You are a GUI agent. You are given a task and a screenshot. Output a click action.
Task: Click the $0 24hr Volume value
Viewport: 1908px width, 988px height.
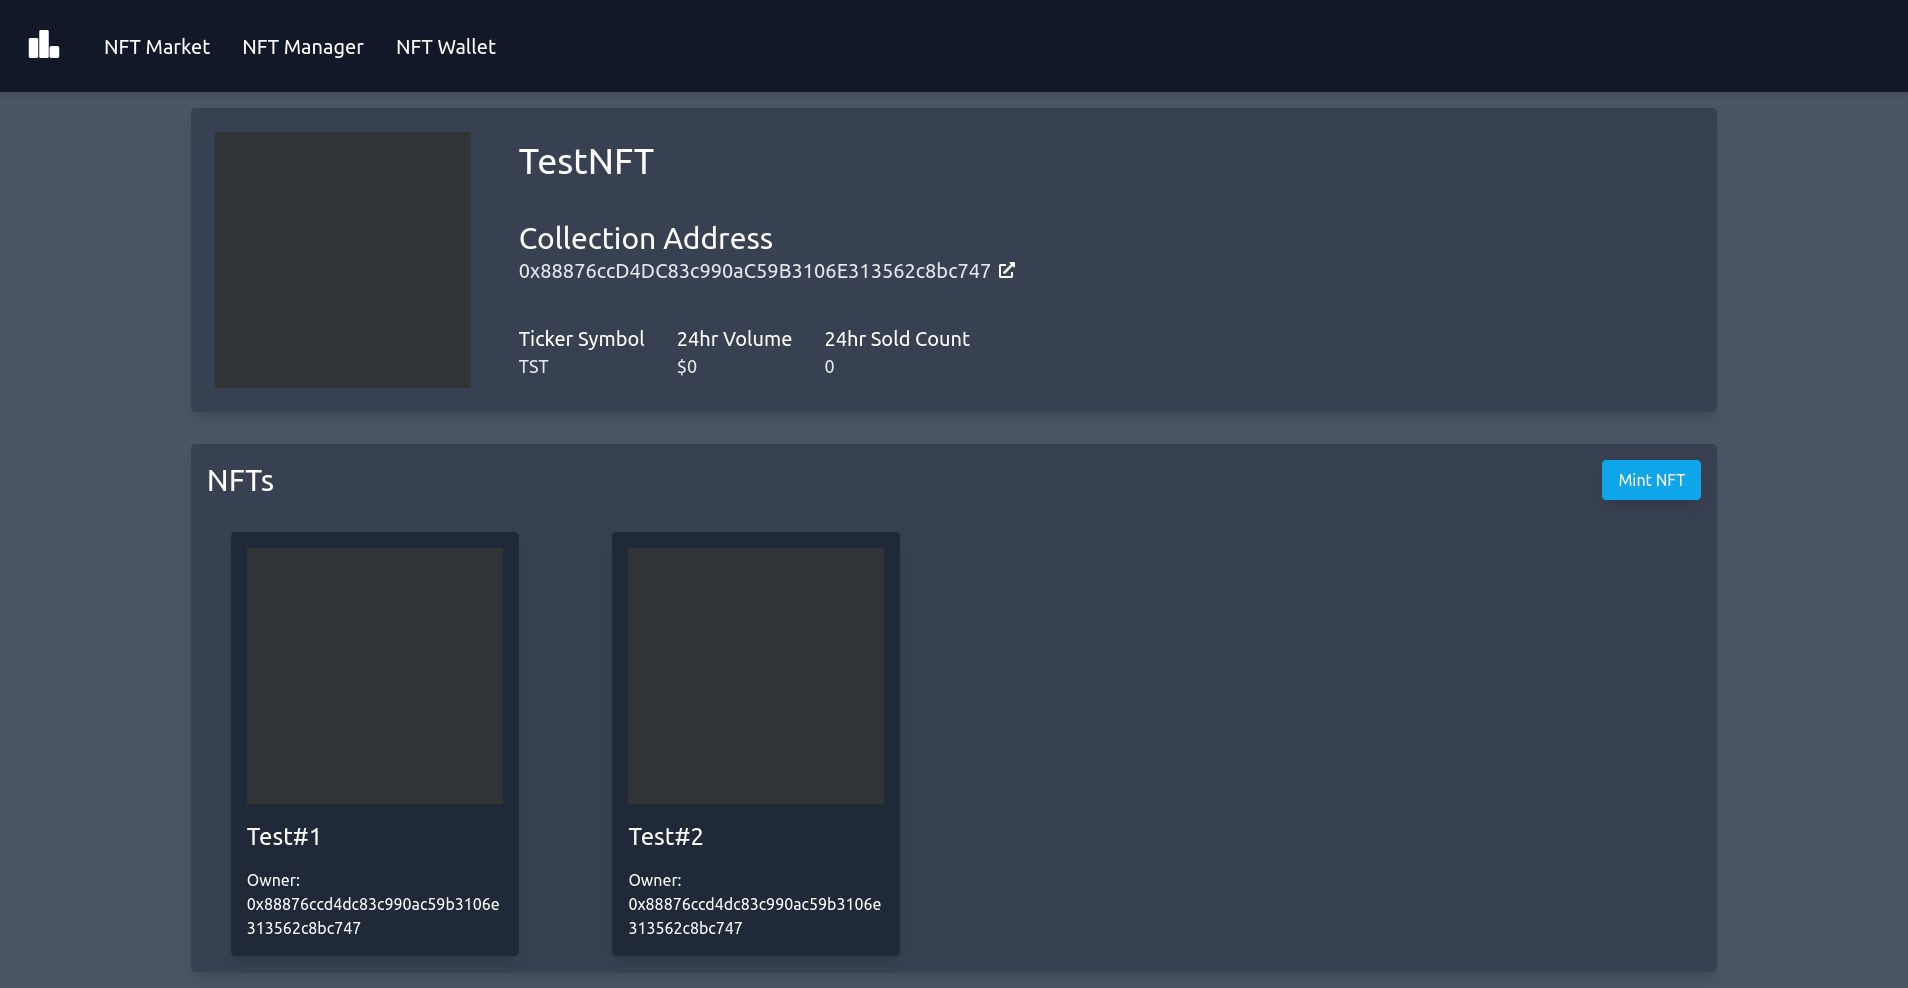click(687, 367)
